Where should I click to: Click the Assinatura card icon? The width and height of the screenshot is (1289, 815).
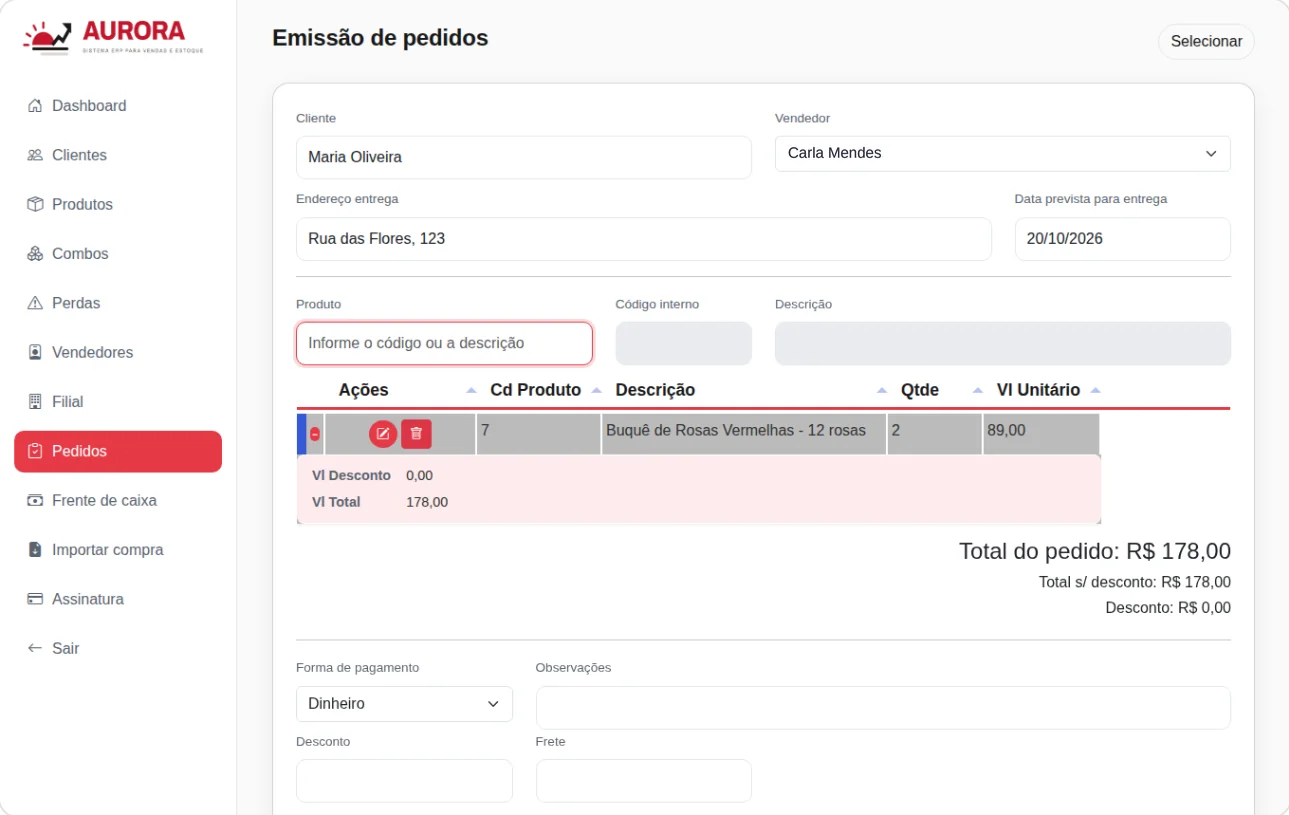[x=35, y=599]
